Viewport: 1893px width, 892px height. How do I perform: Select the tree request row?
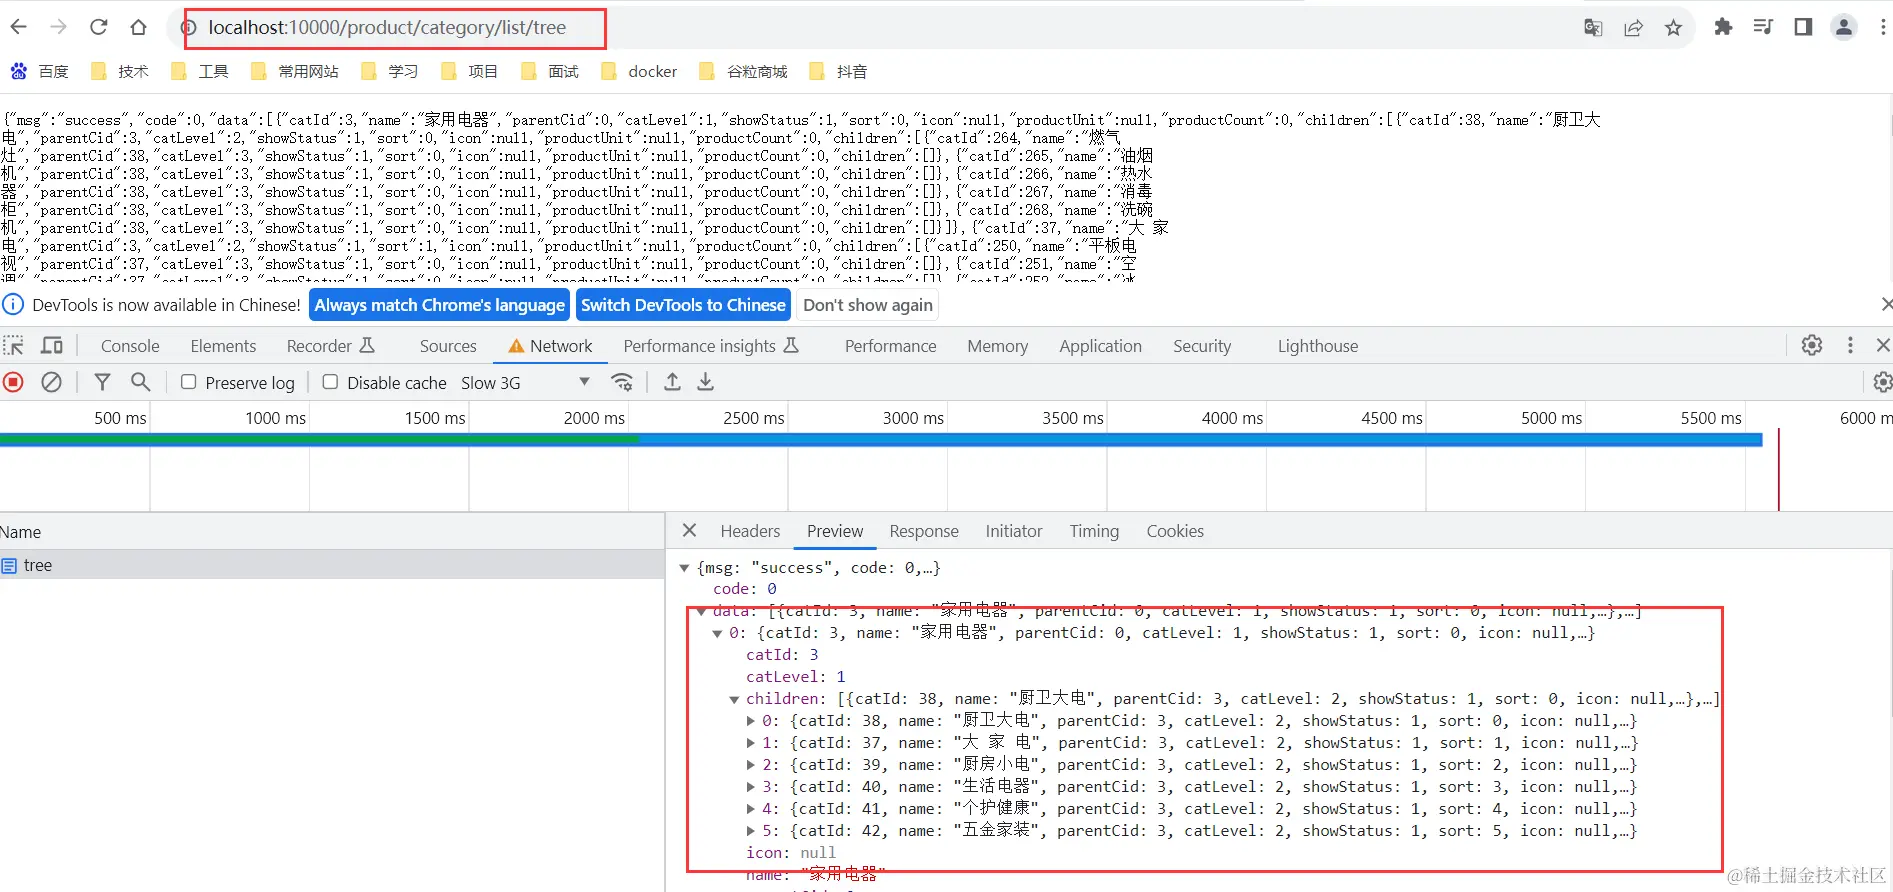[332, 565]
